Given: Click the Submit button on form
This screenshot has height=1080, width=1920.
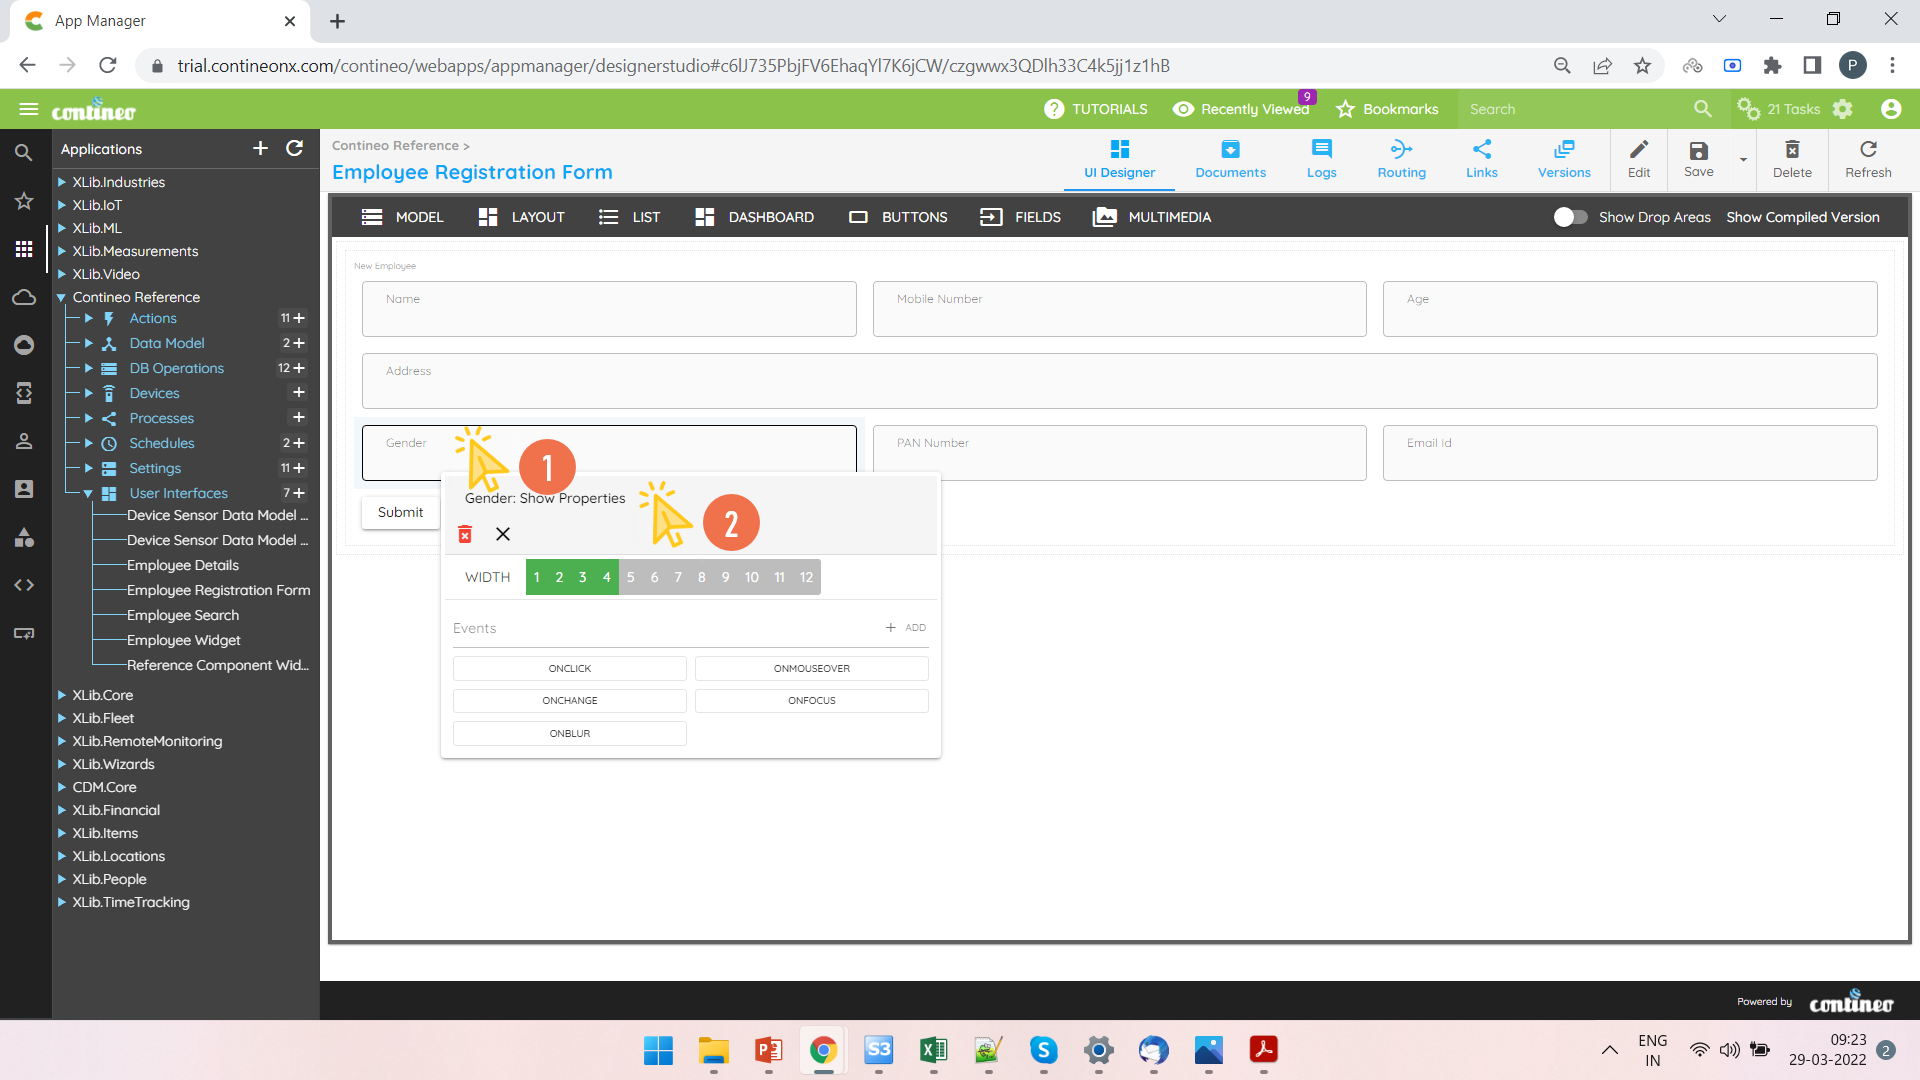Looking at the screenshot, I should [x=400, y=512].
